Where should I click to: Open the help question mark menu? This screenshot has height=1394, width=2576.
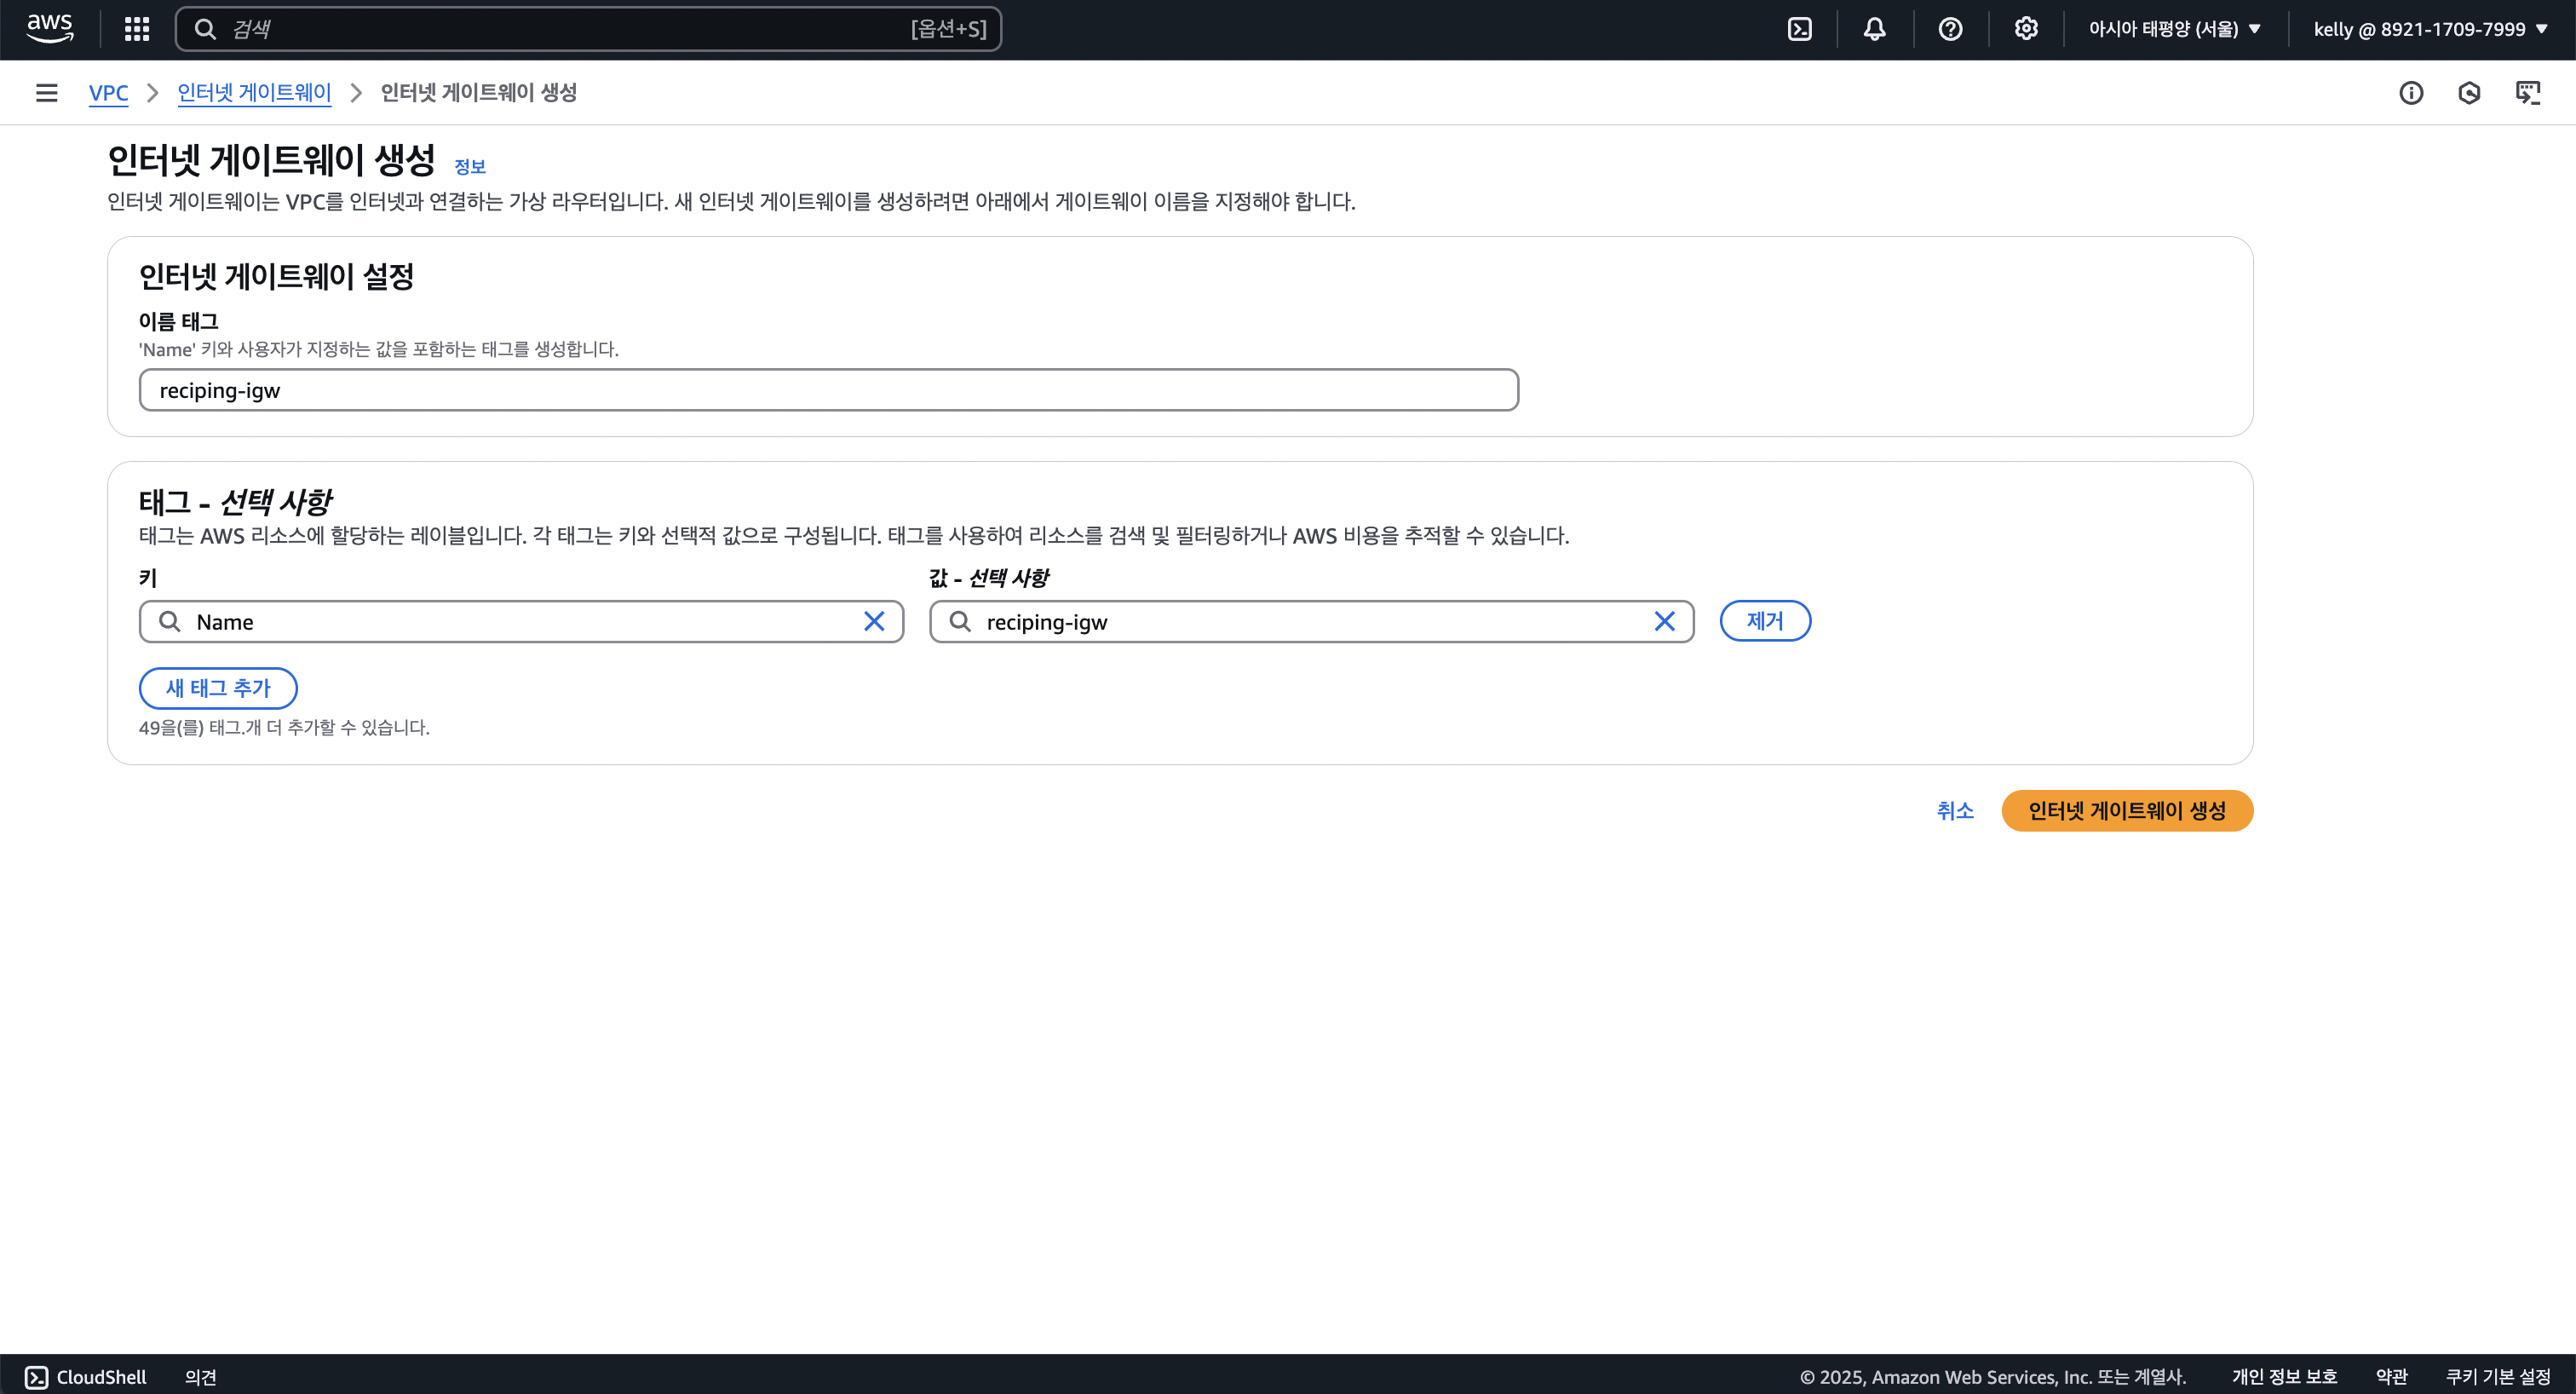click(x=1950, y=29)
